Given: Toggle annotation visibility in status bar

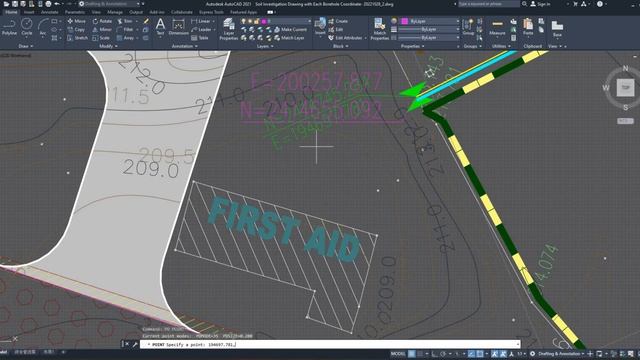Looking at the screenshot, I should [x=495, y=354].
